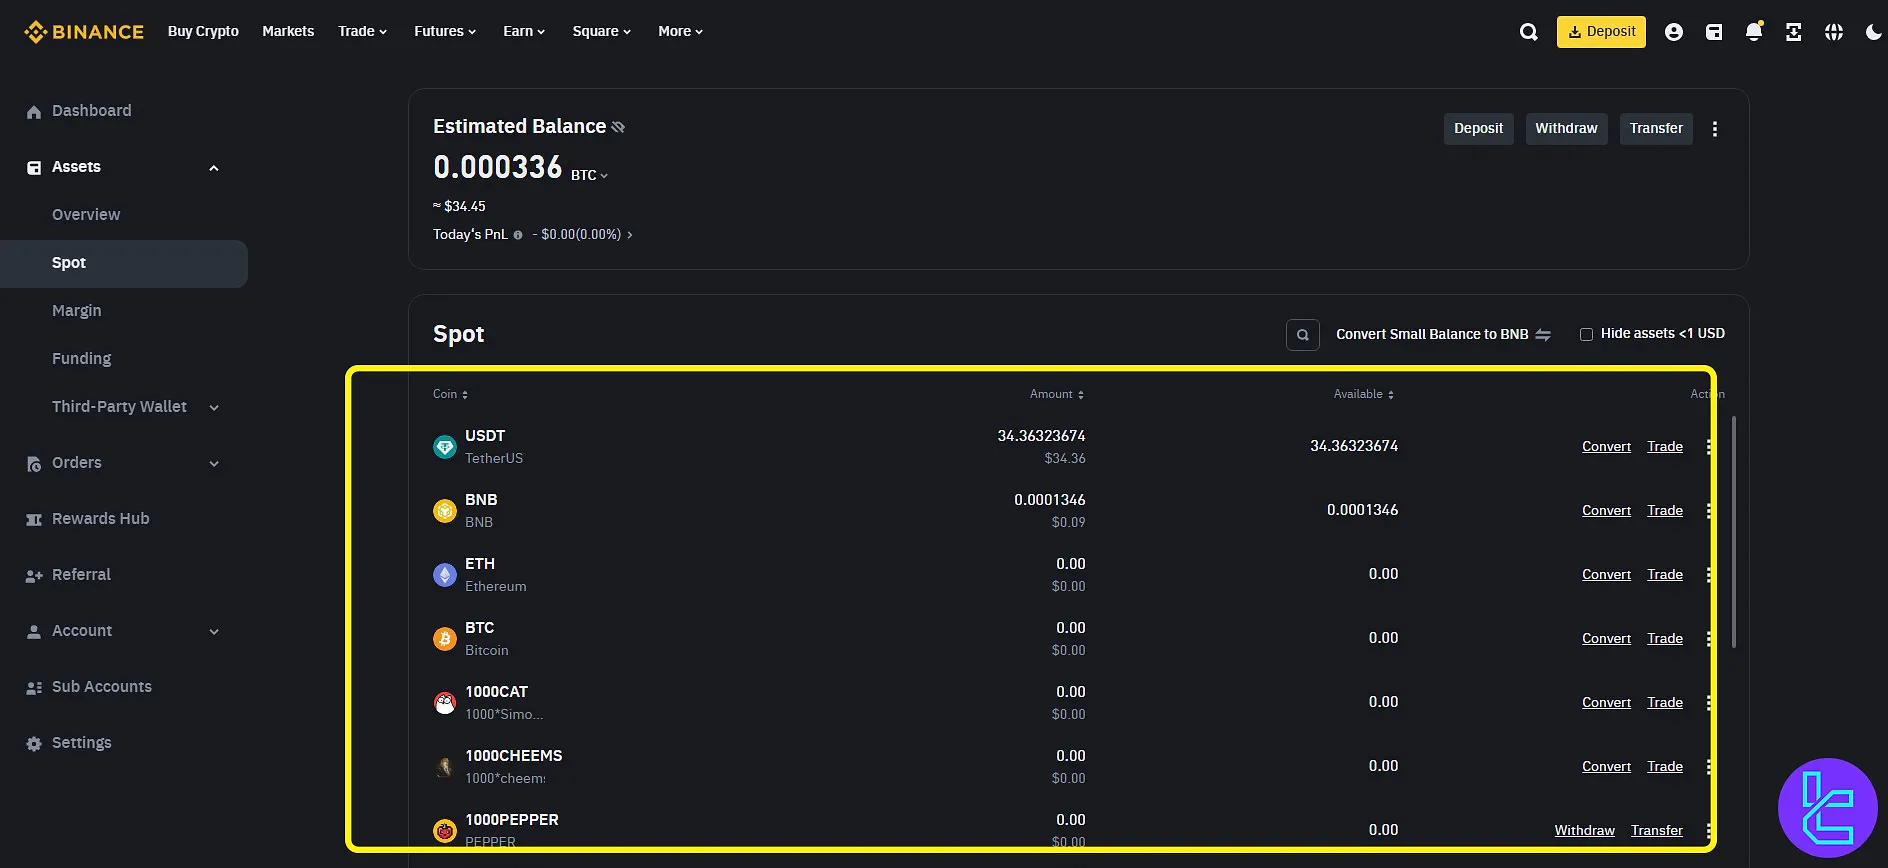The width and height of the screenshot is (1888, 868).
Task: Open more actions for ETH row
Action: tap(1708, 575)
